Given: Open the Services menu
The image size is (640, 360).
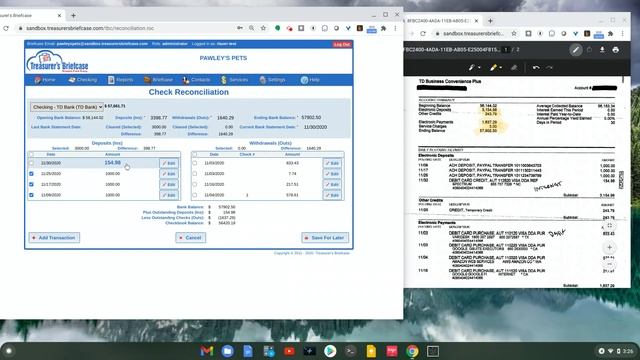Looking at the screenshot, I should pyautogui.click(x=234, y=80).
